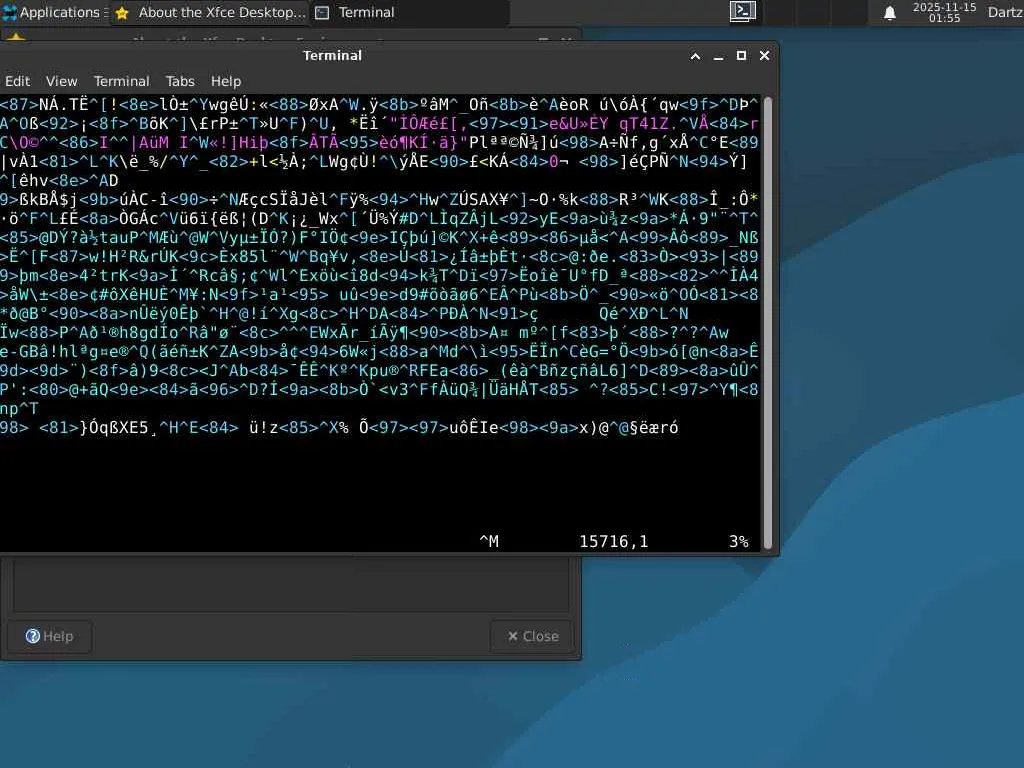The height and width of the screenshot is (768, 1024).
Task: Click the Terminal window title bar
Action: [x=332, y=56]
